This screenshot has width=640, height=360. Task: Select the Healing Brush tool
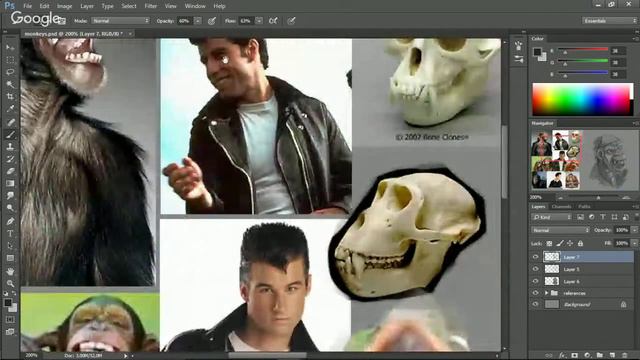tap(10, 122)
